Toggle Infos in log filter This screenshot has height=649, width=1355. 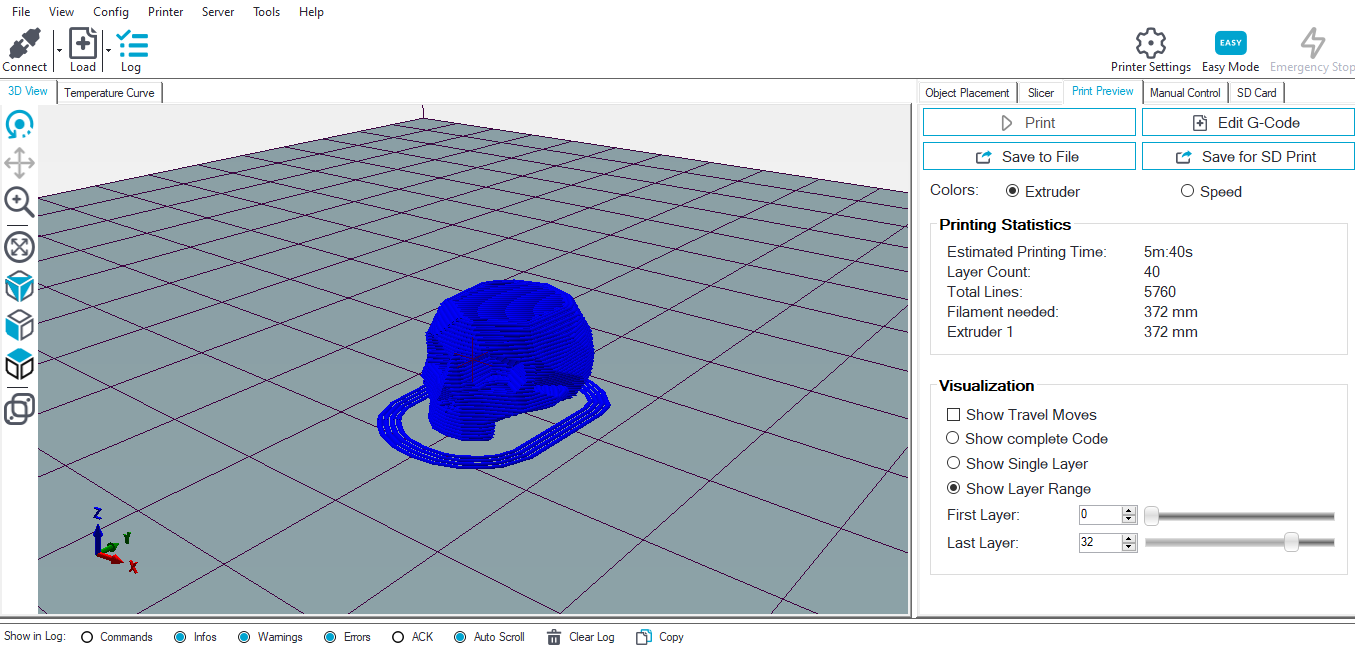click(180, 637)
